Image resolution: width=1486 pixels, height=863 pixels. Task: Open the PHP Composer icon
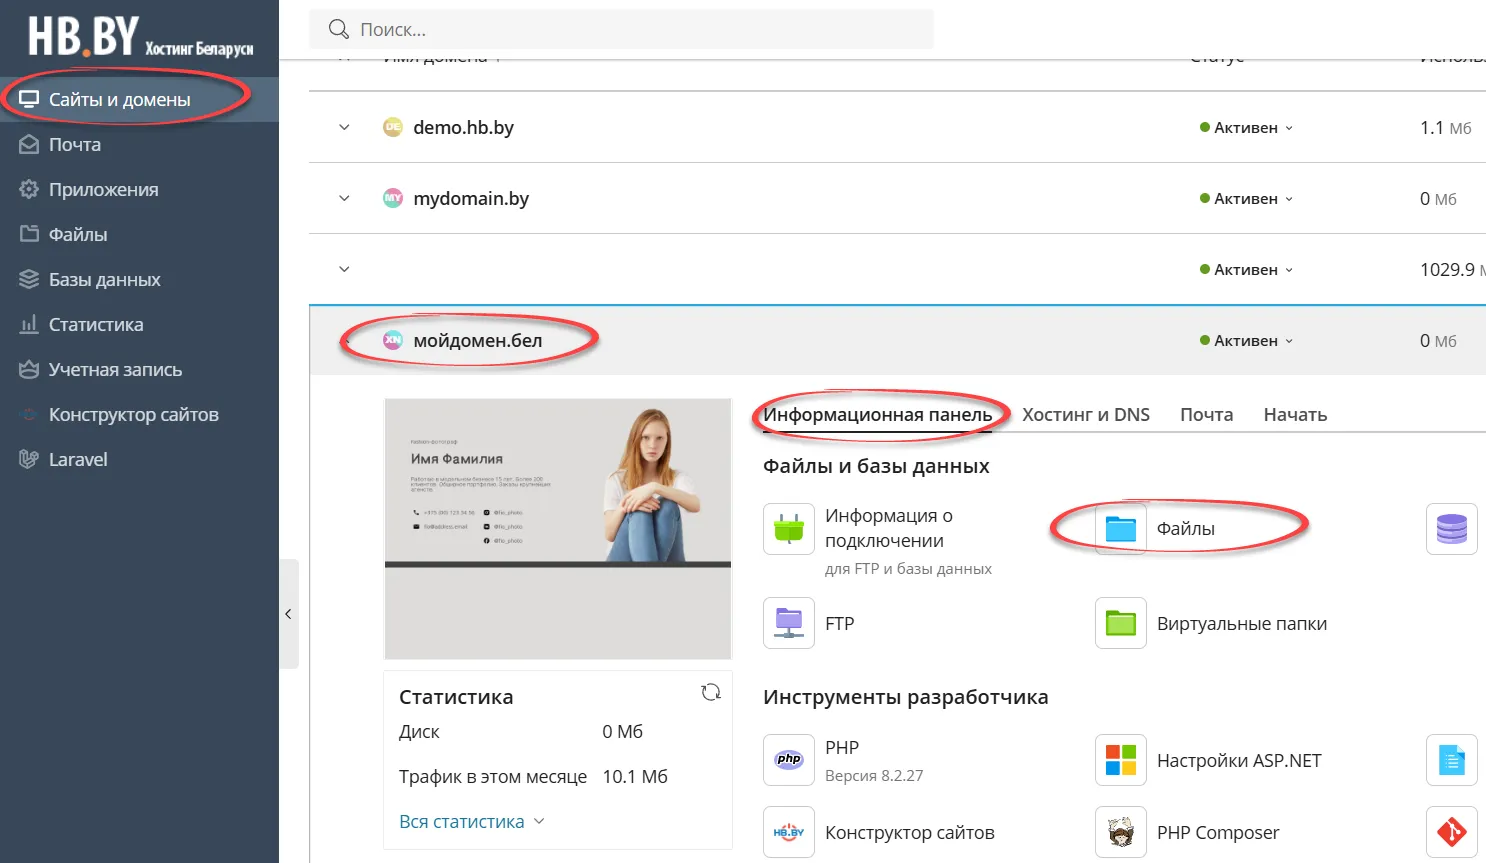(x=1120, y=832)
